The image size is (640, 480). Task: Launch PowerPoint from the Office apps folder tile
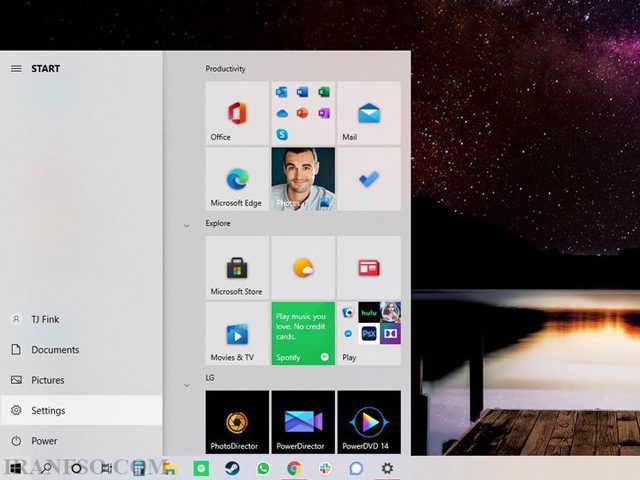click(x=302, y=113)
